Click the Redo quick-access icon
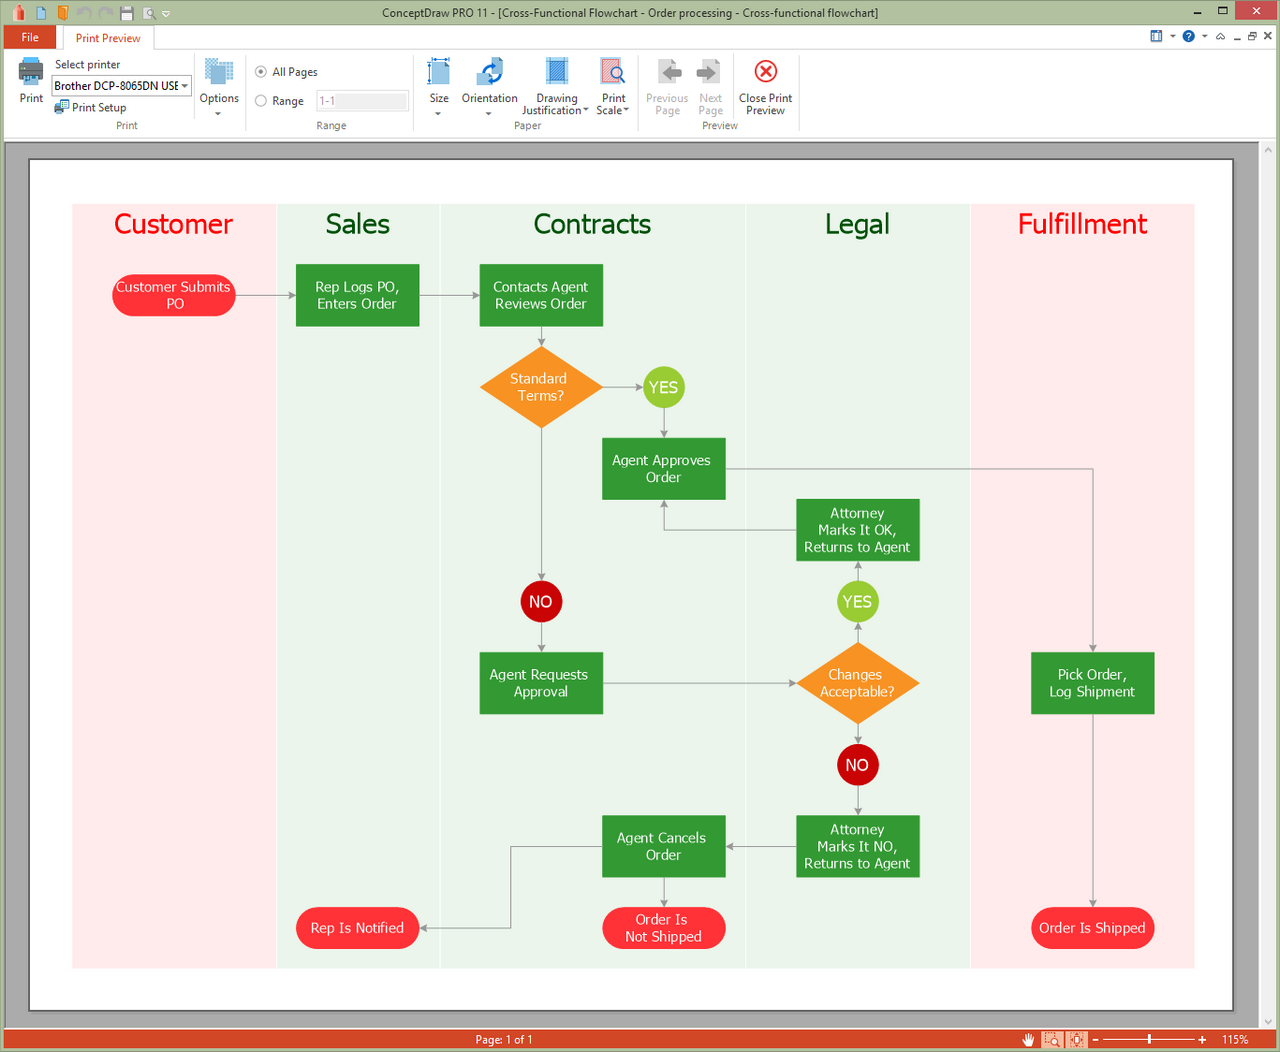 tap(106, 13)
